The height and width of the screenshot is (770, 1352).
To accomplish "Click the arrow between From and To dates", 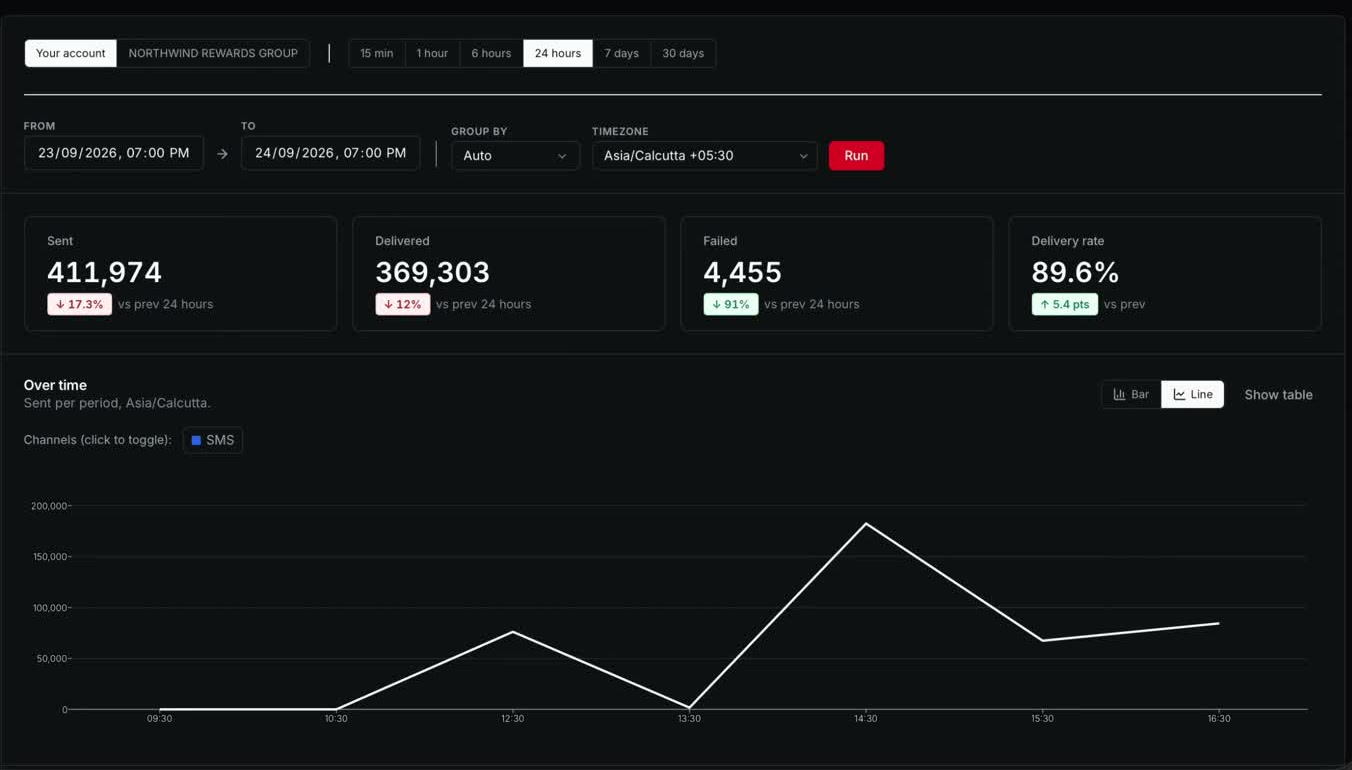I will (x=222, y=154).
